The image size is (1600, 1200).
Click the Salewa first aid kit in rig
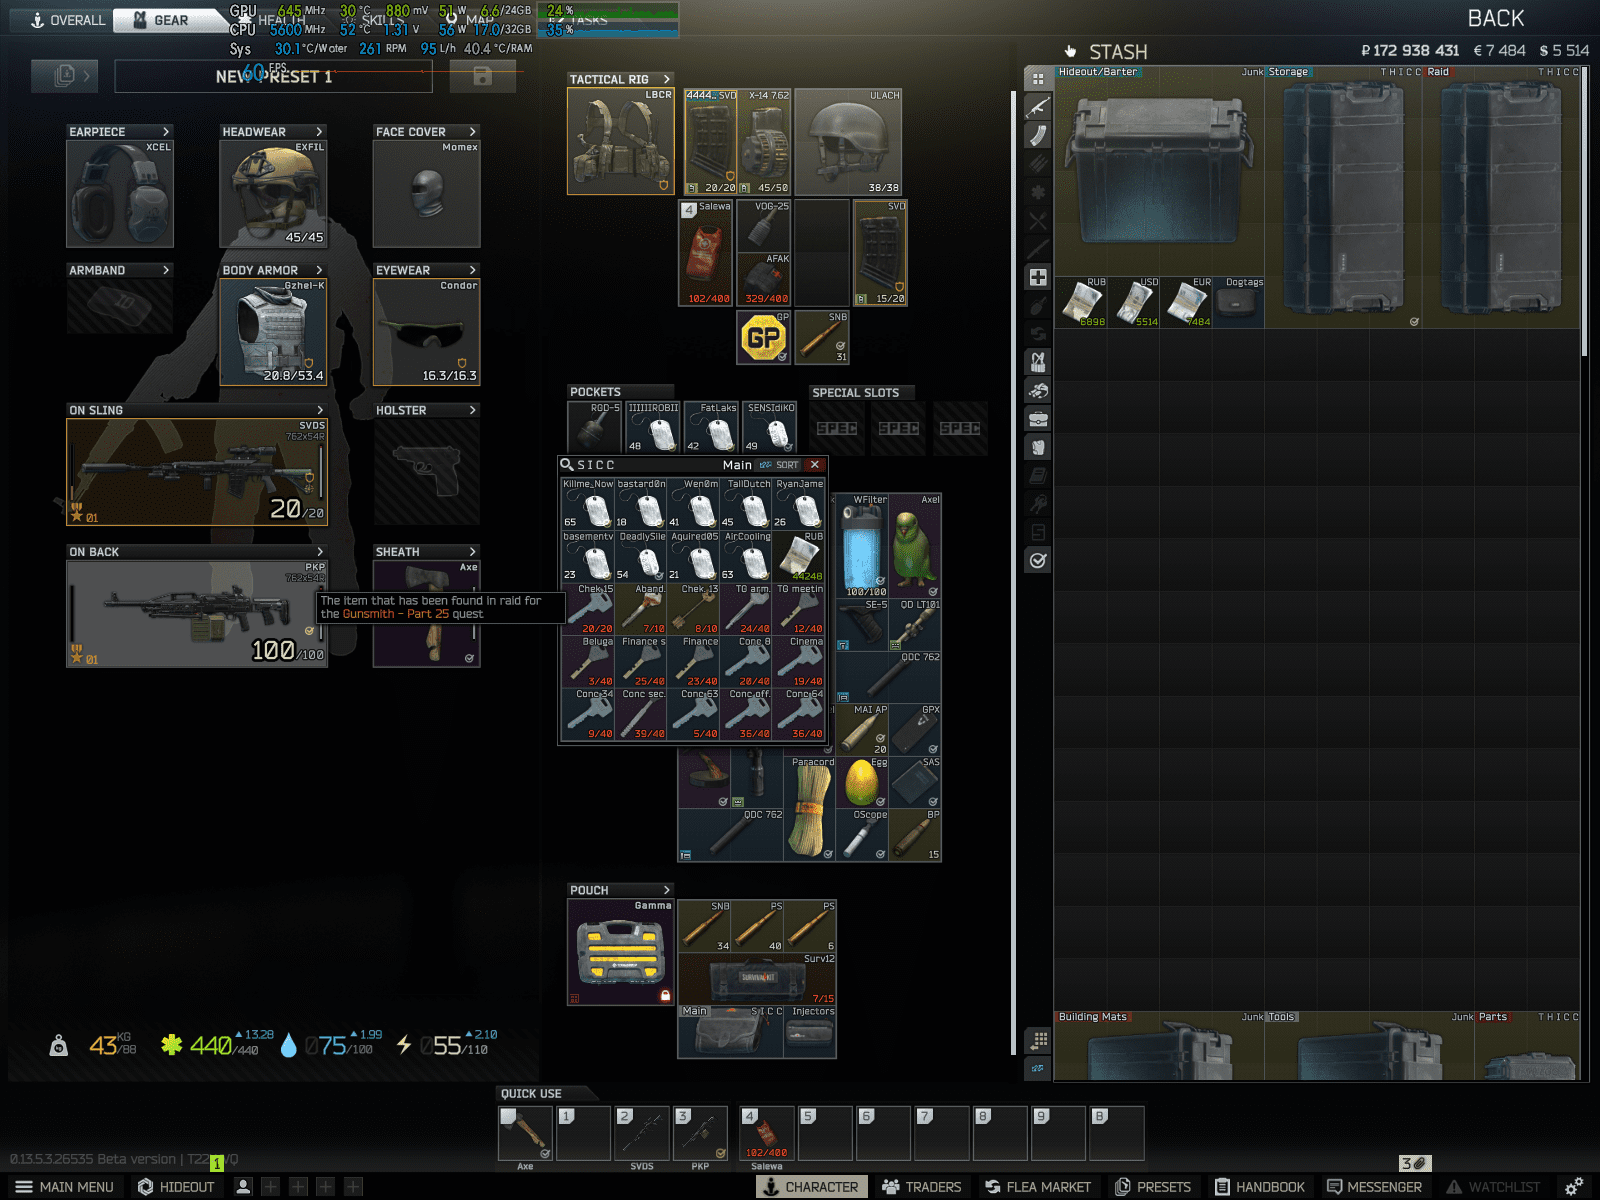705,253
